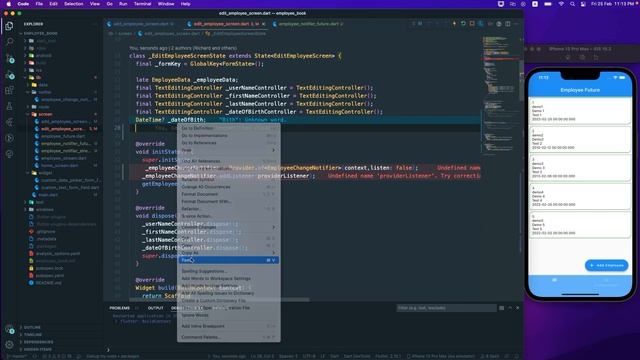
Task: Choose Command Palette in context menu
Action: [228, 337]
